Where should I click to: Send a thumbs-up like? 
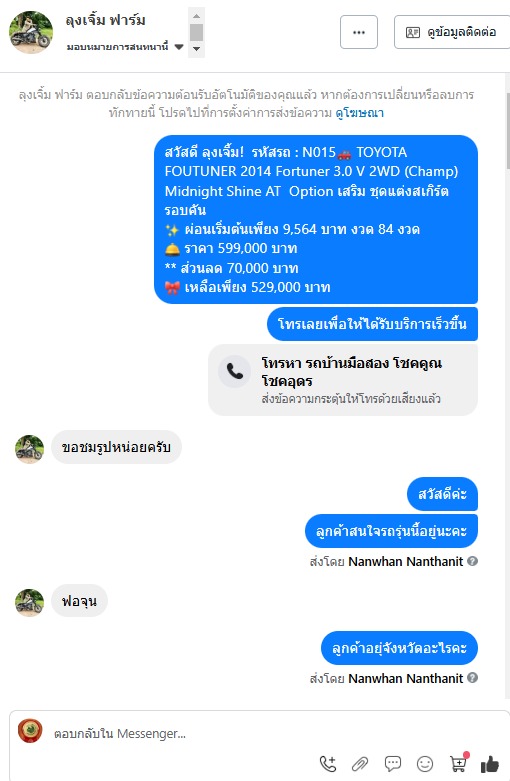[x=490, y=764]
